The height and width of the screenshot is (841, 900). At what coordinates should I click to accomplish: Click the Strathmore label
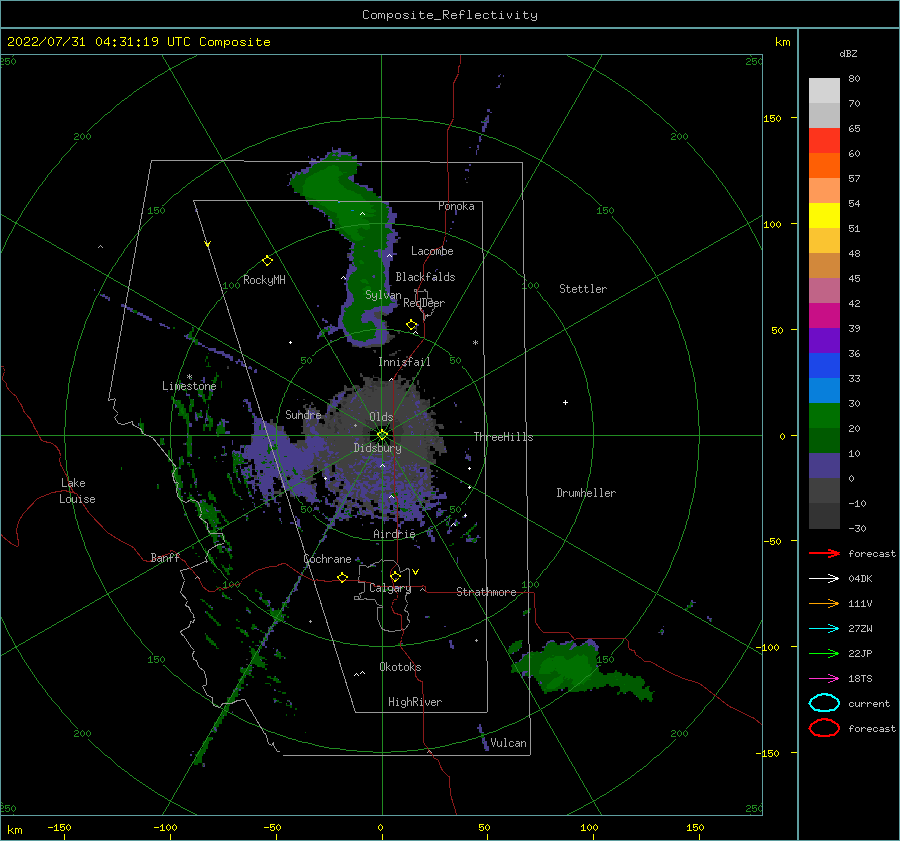tap(486, 592)
